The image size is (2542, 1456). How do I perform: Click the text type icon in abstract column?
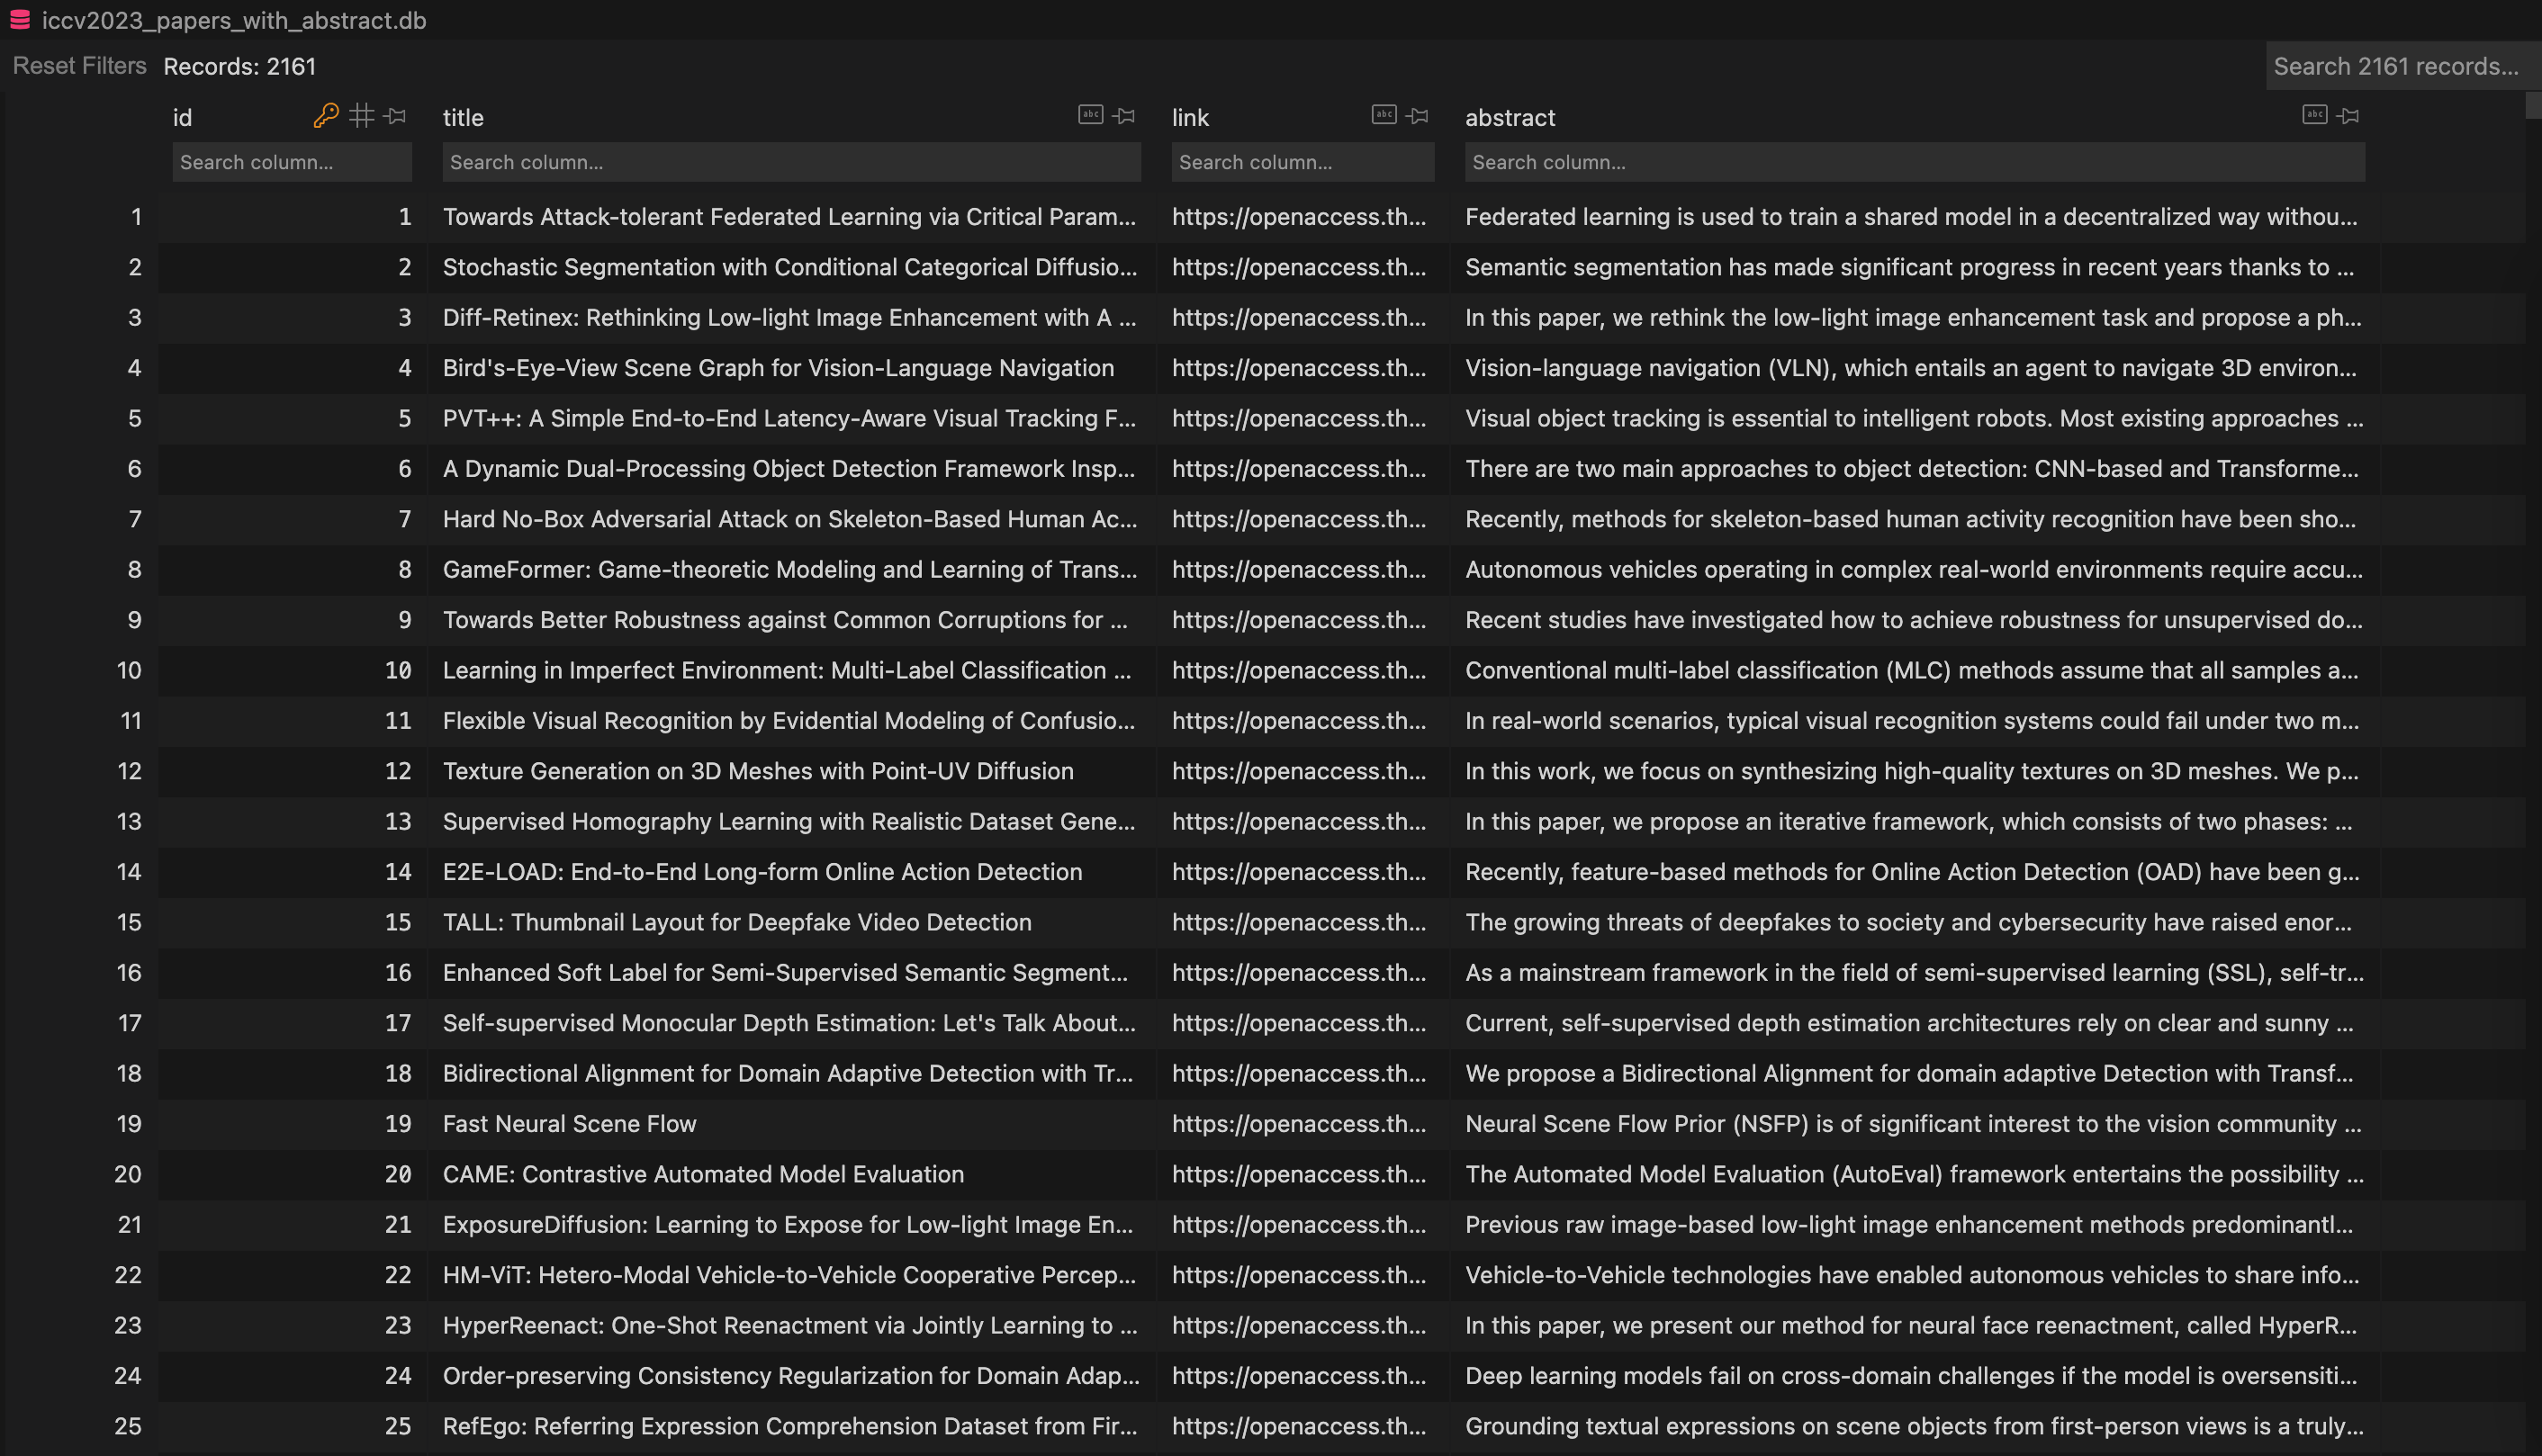(x=2314, y=115)
